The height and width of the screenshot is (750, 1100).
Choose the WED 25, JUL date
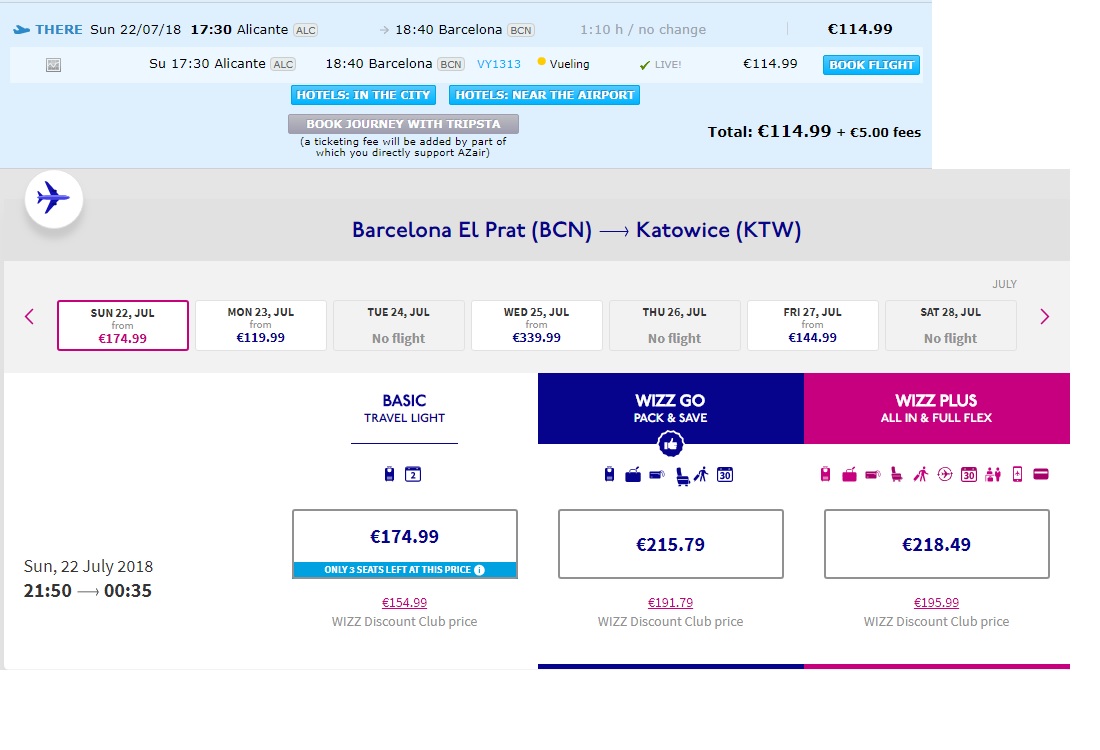(537, 325)
